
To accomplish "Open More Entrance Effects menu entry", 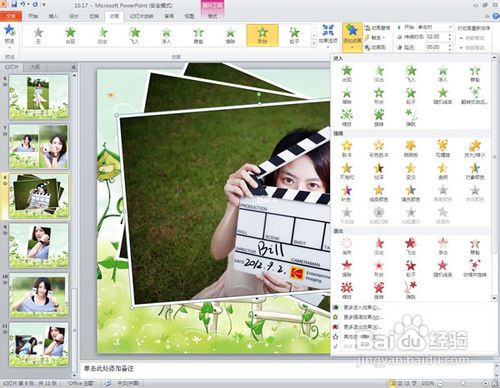I will pyautogui.click(x=363, y=307).
